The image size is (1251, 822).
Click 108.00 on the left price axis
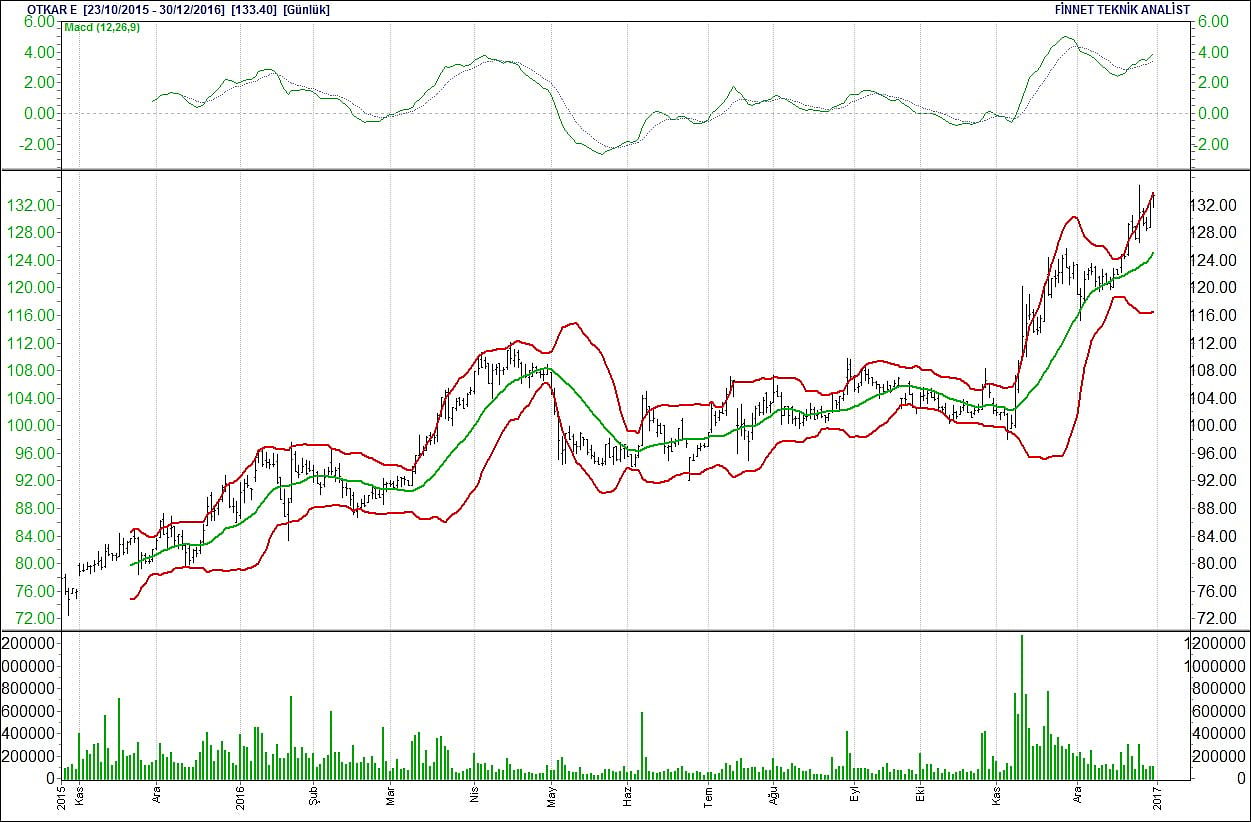[x=33, y=371]
